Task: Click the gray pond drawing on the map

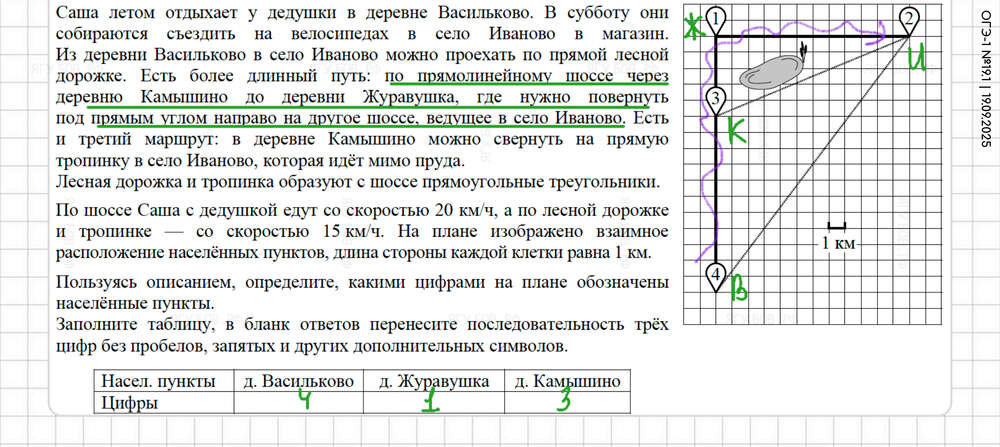Action: [x=770, y=71]
